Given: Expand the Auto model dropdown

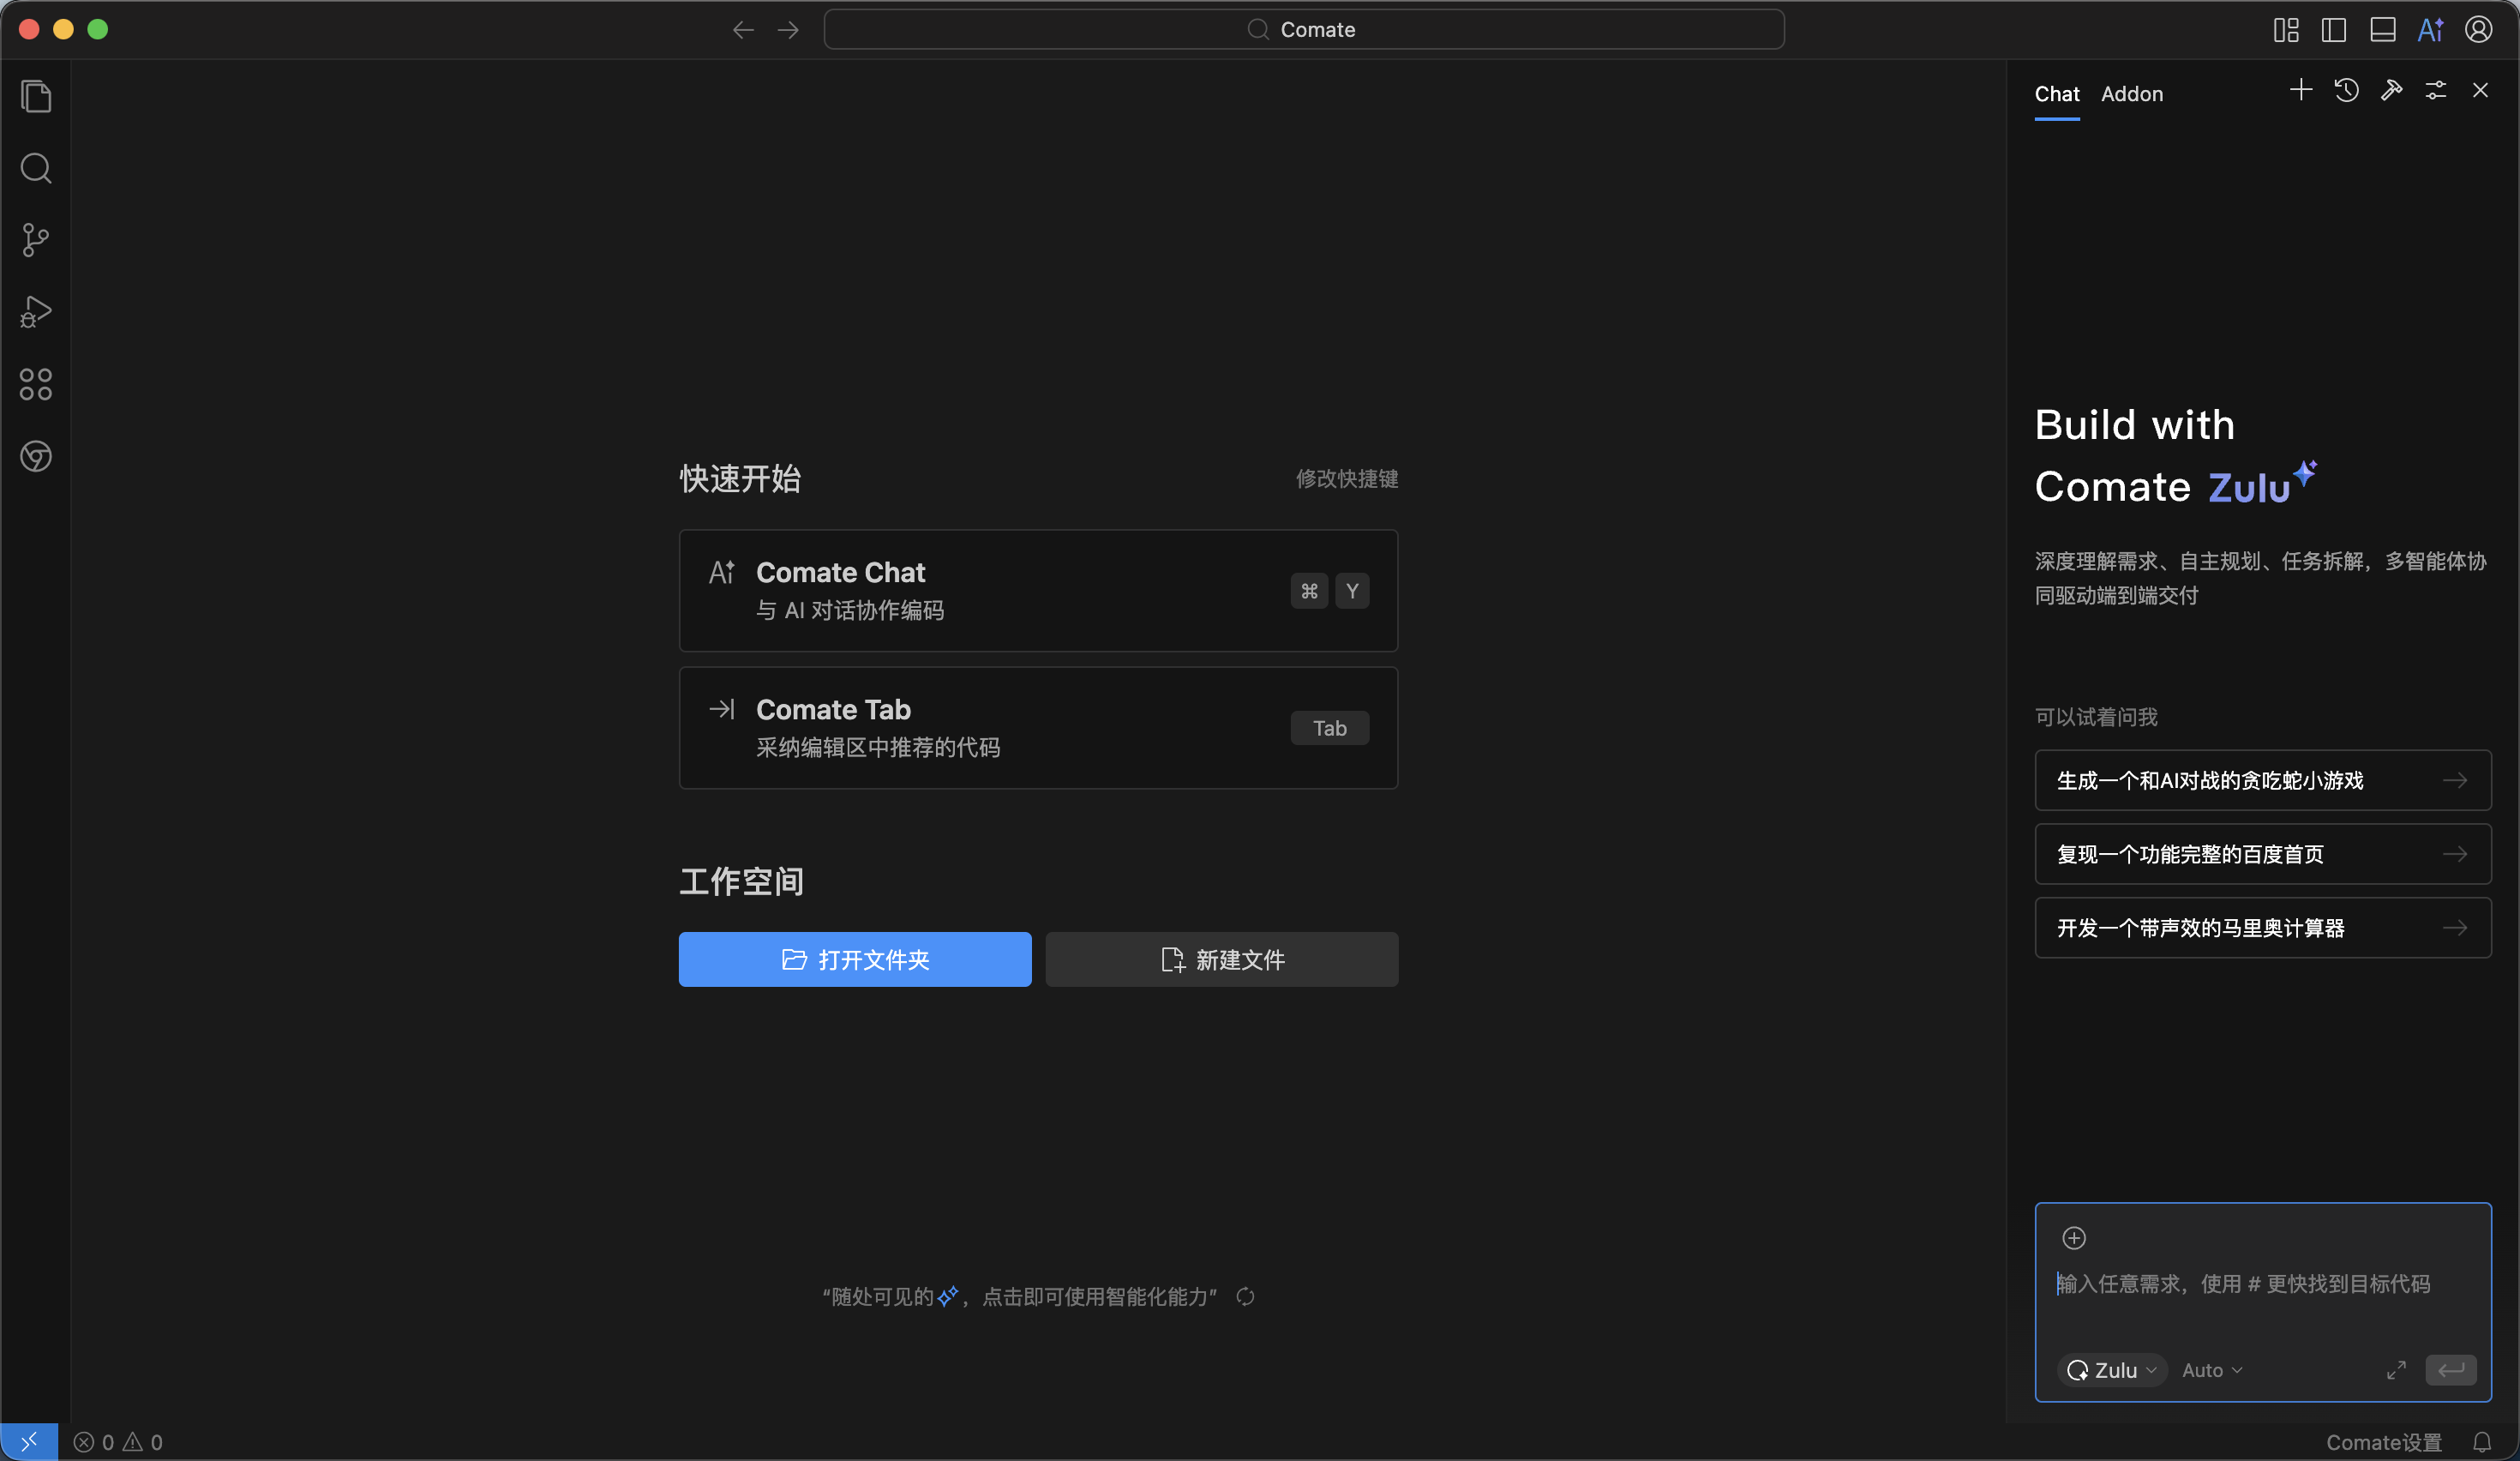Looking at the screenshot, I should click(x=2212, y=1370).
